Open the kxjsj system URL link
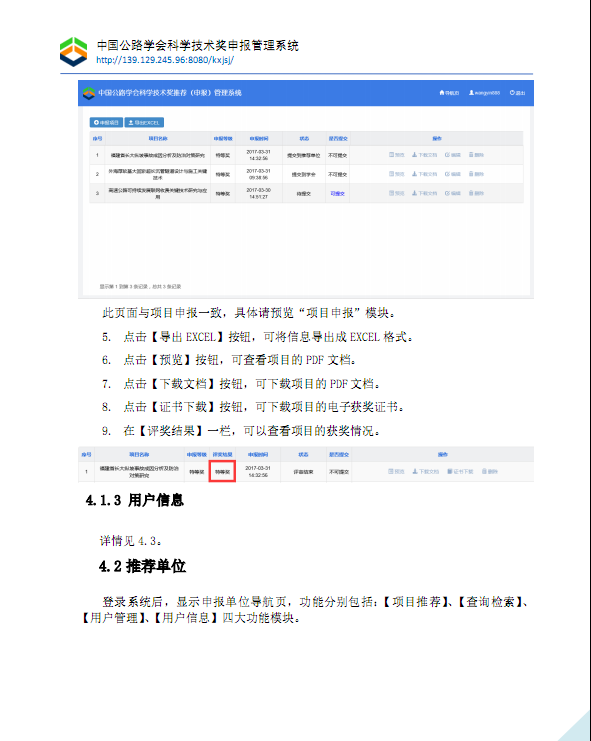591x741 pixels. [164, 60]
